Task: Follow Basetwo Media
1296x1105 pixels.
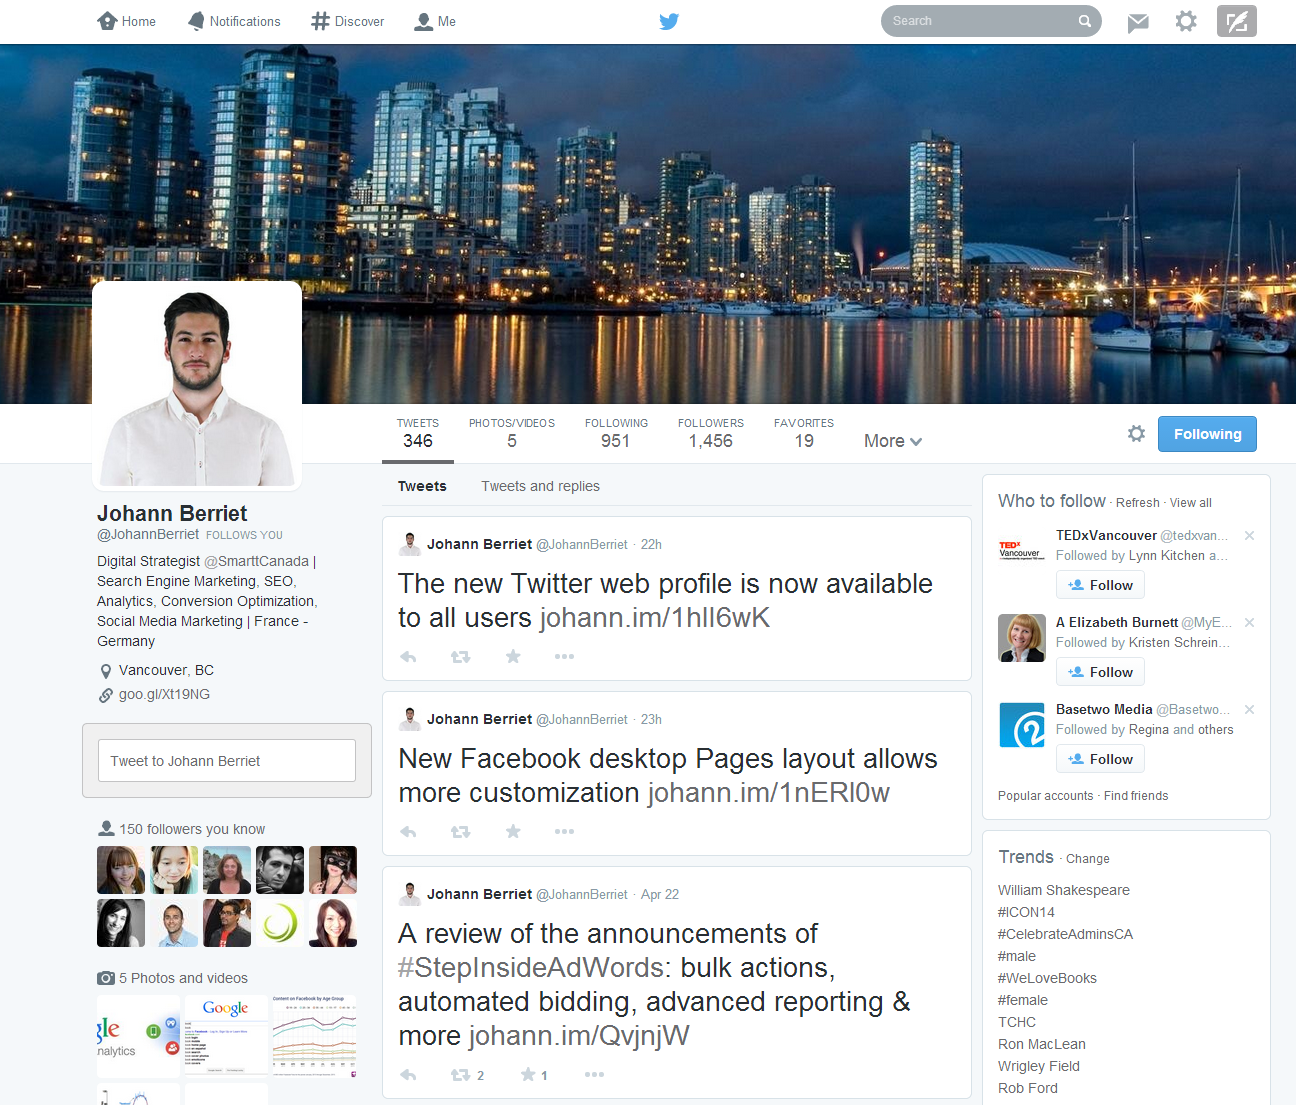Action: point(1100,759)
